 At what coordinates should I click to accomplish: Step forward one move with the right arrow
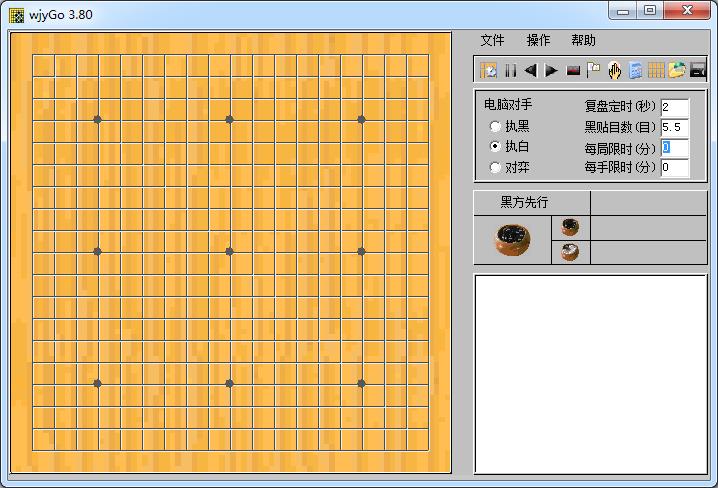pos(551,70)
